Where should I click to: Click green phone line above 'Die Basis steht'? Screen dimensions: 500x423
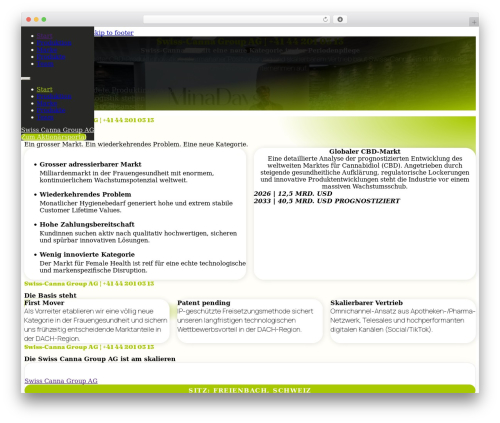tap(89, 284)
